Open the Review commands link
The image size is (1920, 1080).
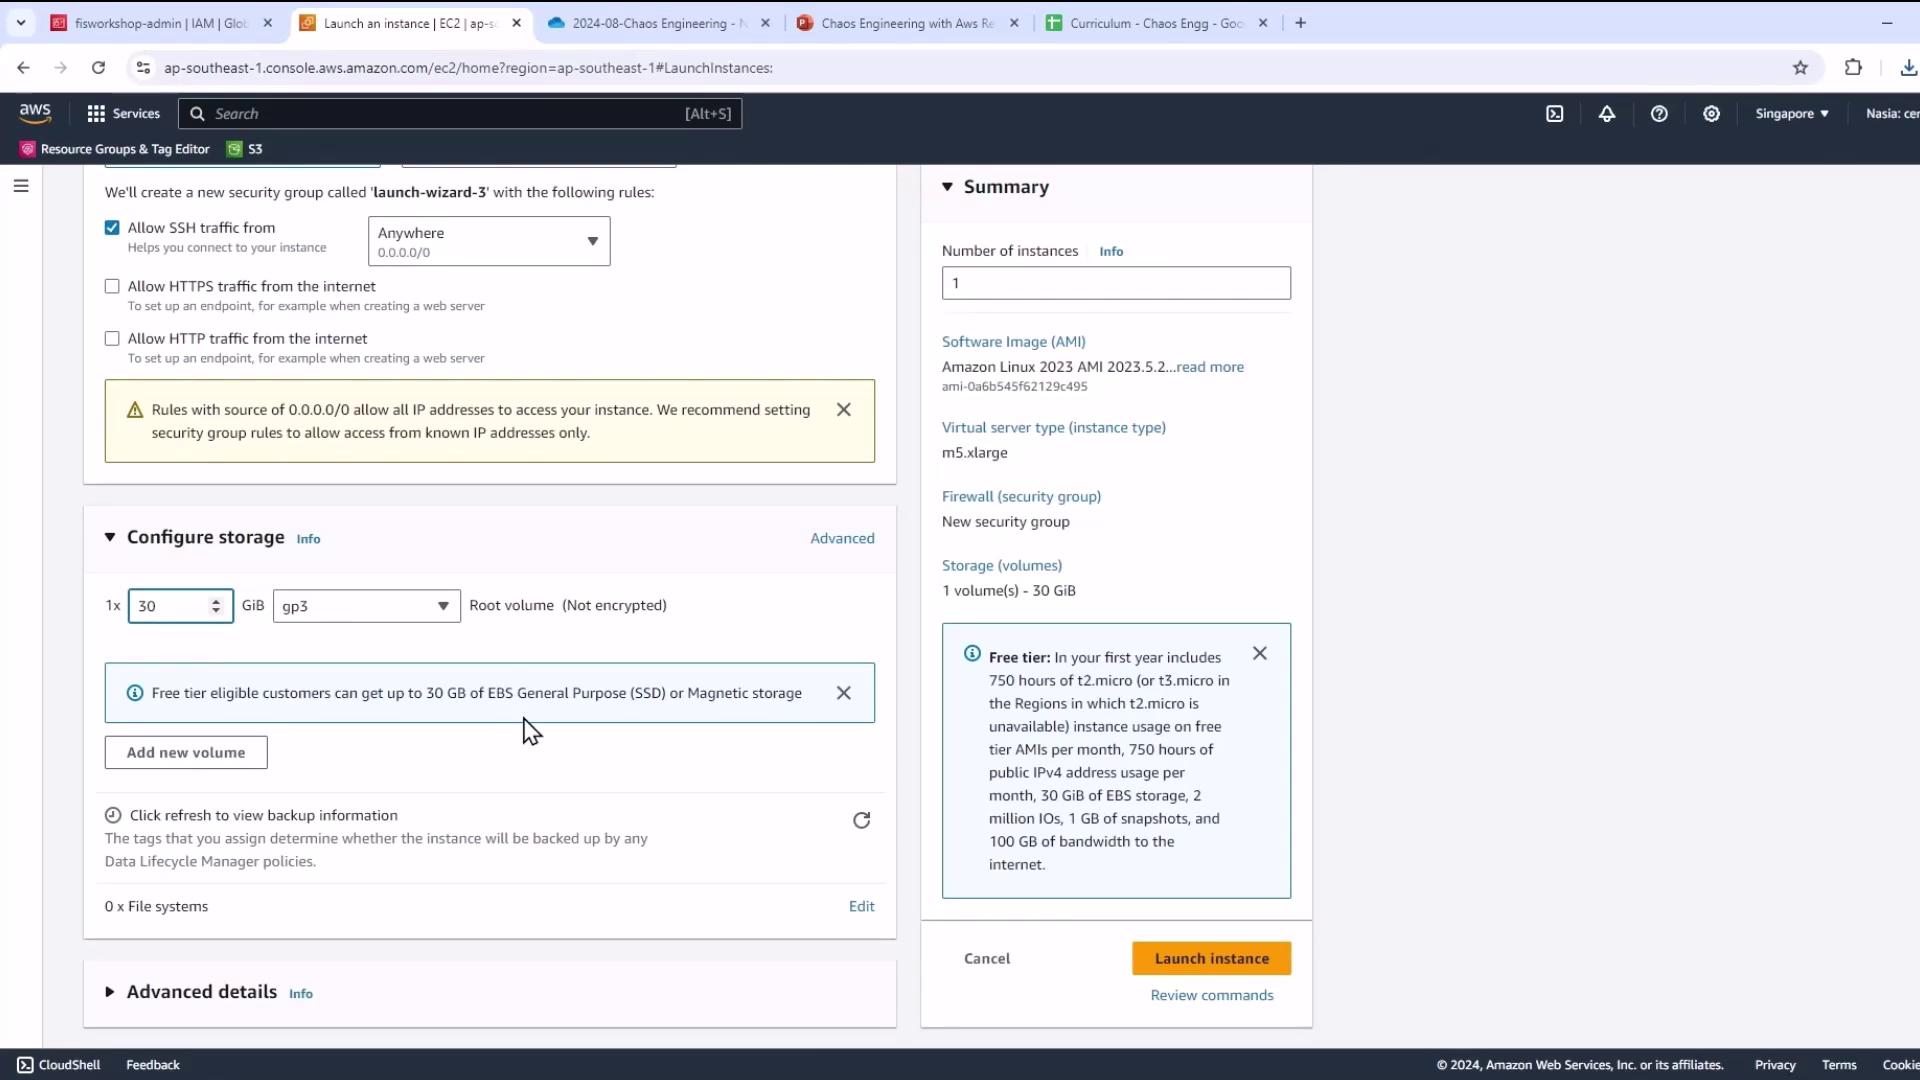[1211, 995]
